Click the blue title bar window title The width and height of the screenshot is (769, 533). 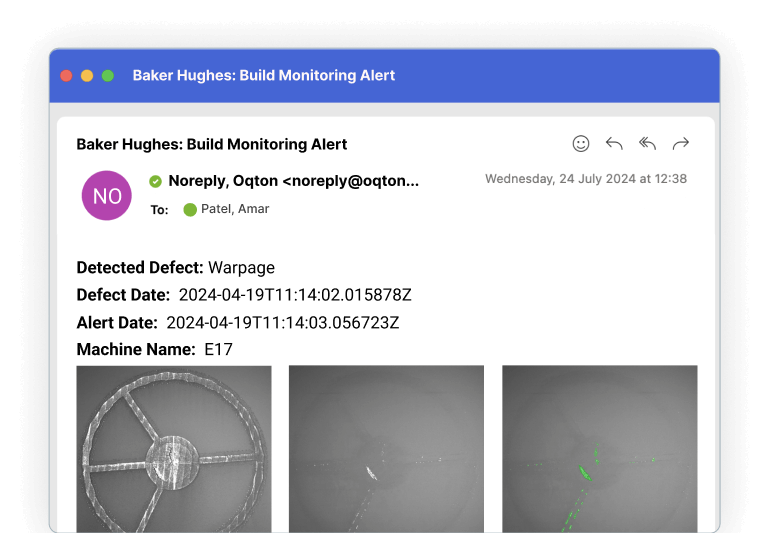pos(264,76)
